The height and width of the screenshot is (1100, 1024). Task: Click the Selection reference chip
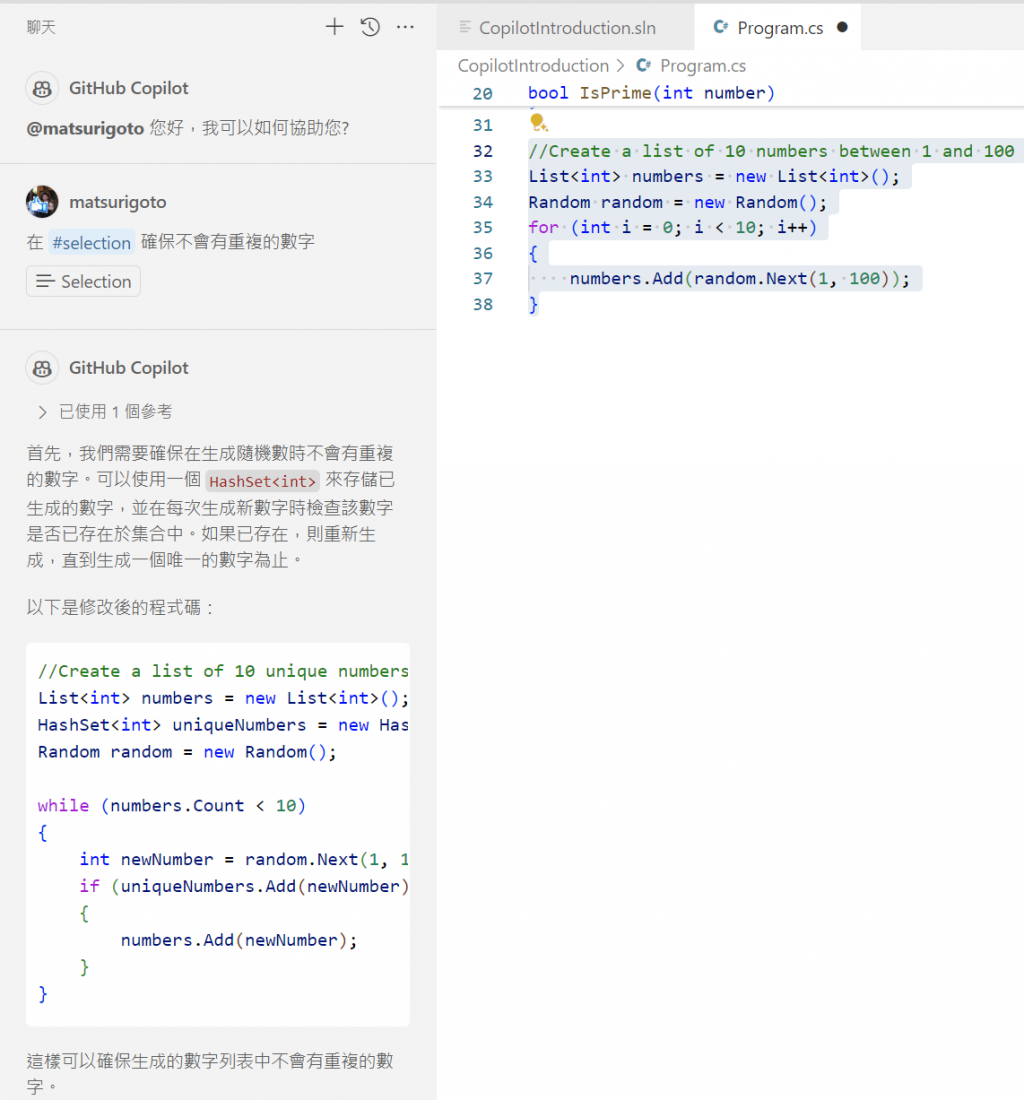[83, 281]
